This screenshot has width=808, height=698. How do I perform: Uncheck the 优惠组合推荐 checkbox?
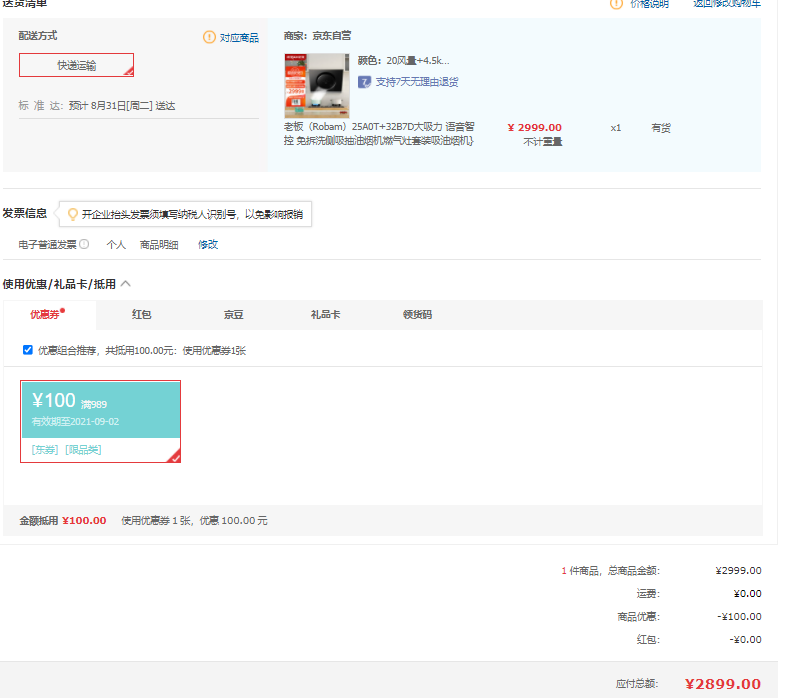click(28, 350)
